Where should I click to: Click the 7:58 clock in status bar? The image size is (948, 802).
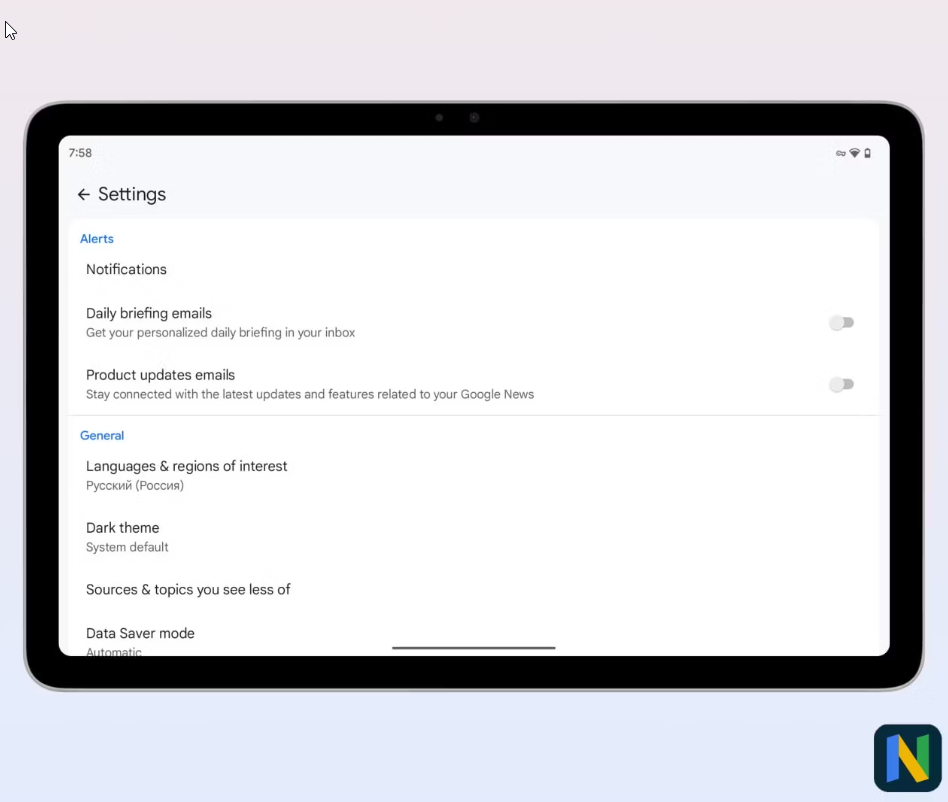tap(80, 154)
